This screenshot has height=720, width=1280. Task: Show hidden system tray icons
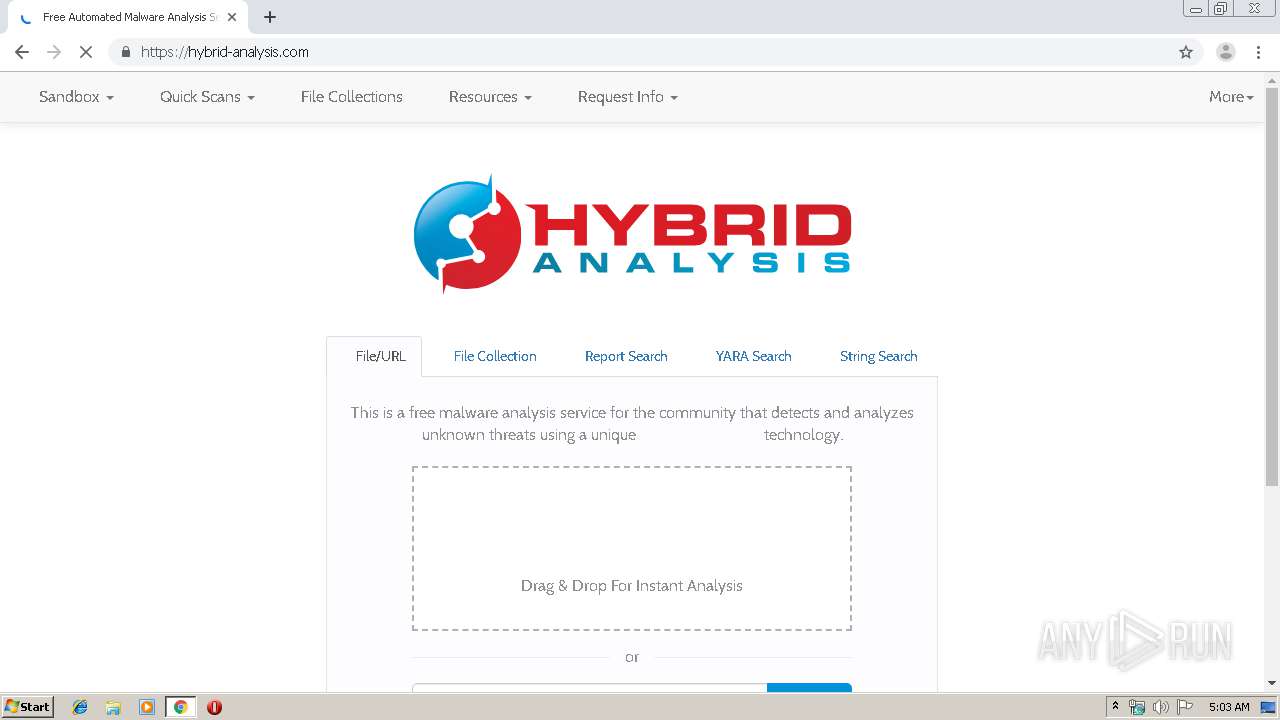click(1115, 707)
